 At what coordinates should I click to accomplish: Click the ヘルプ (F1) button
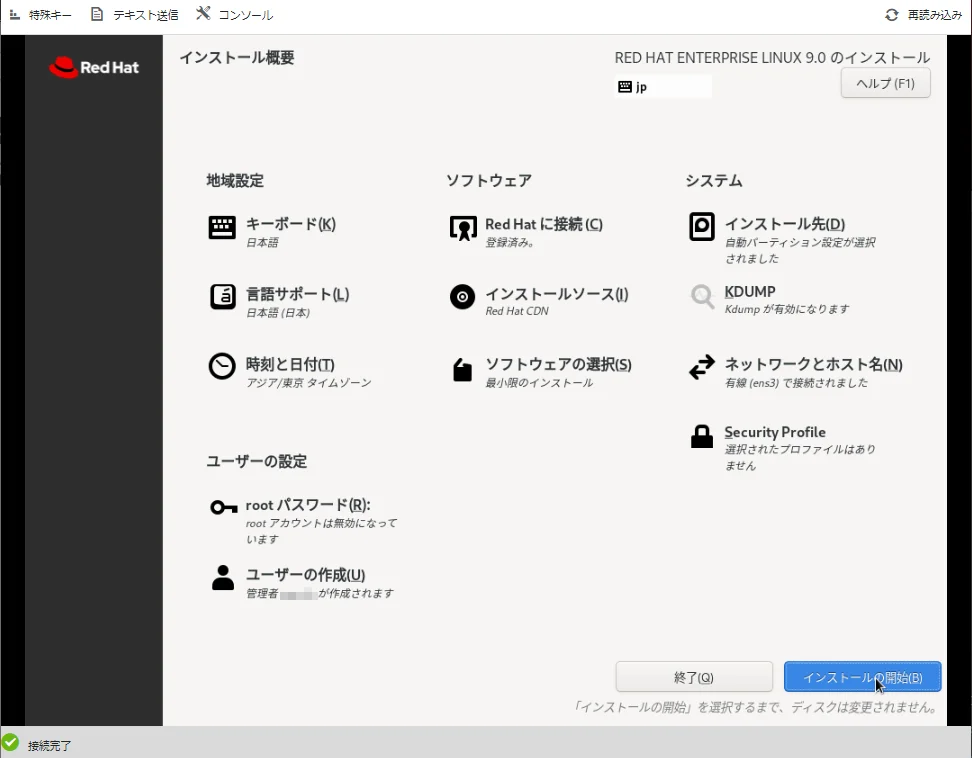click(885, 83)
